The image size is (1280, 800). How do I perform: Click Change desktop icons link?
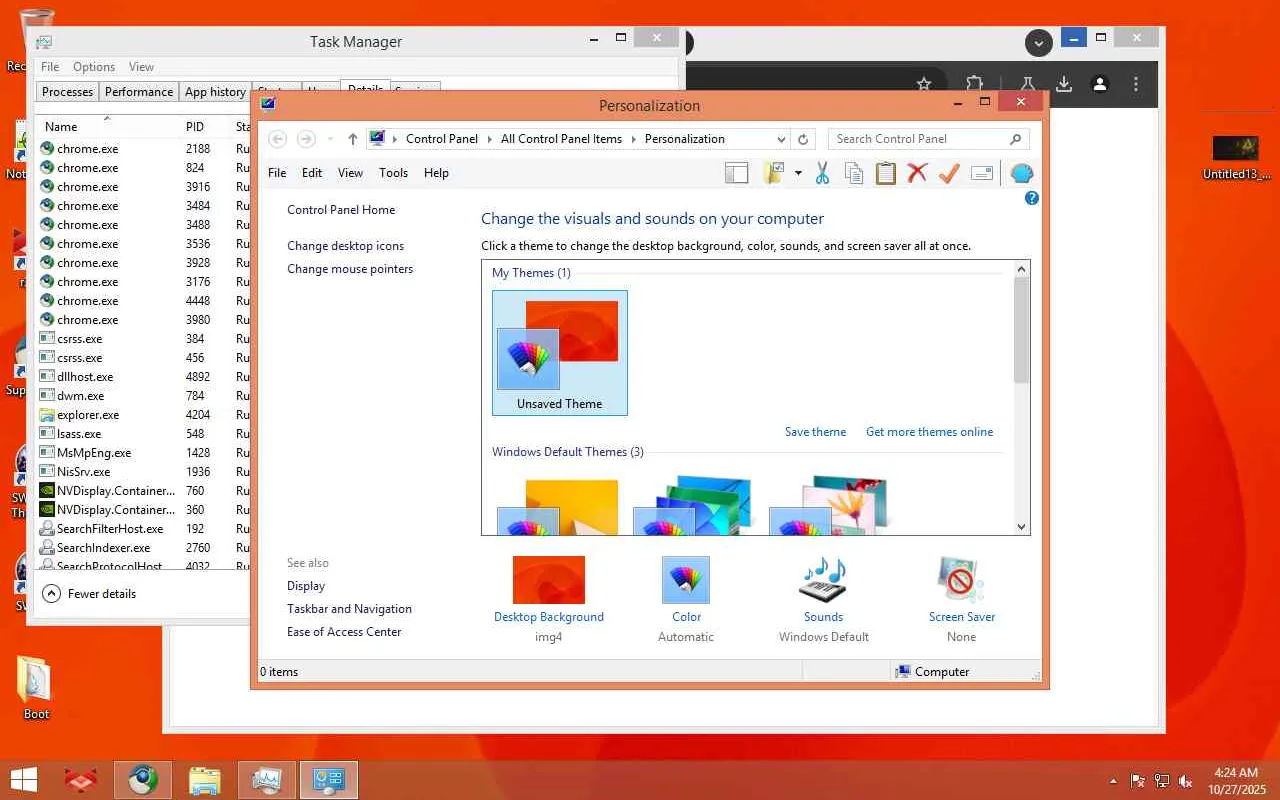tap(346, 246)
